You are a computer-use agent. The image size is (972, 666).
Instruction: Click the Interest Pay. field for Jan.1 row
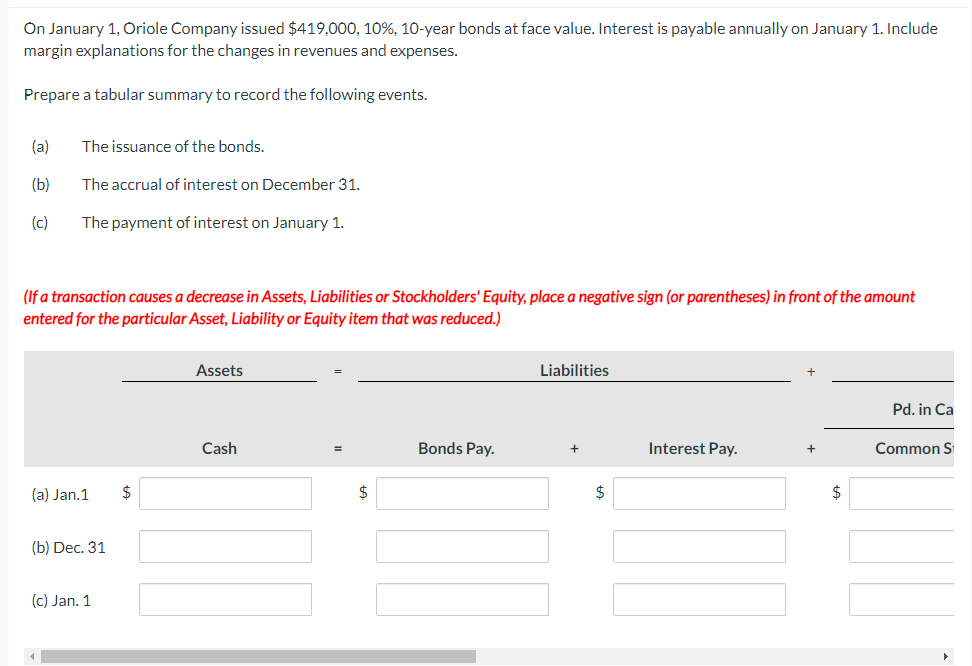pos(699,493)
